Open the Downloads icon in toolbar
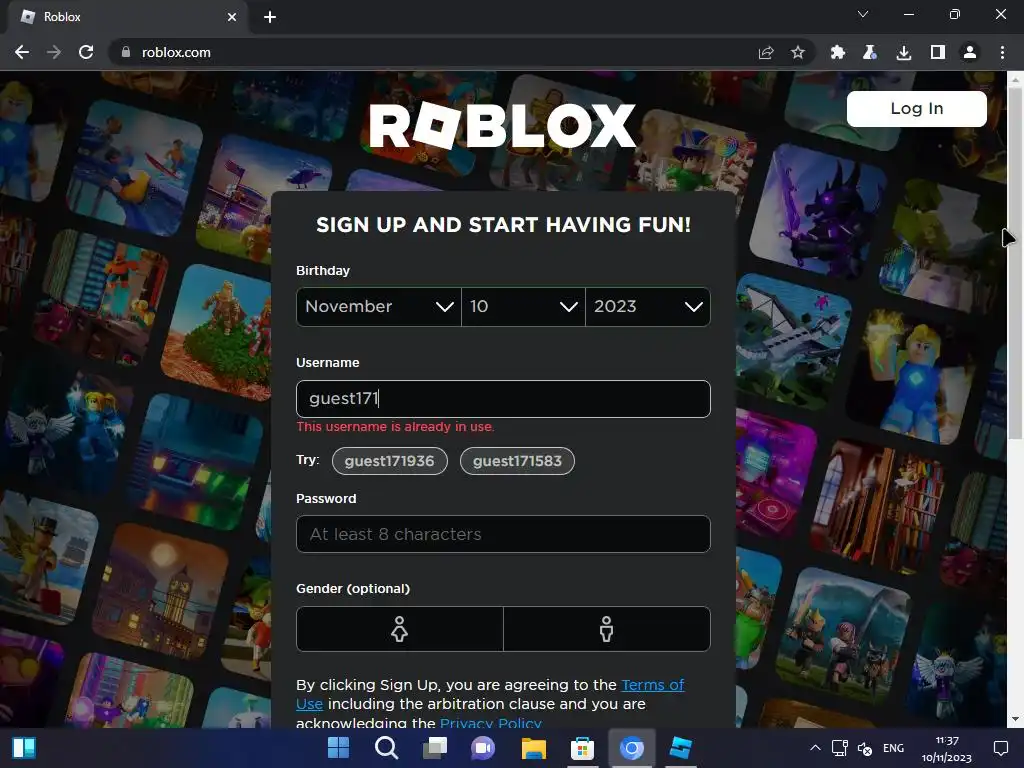This screenshot has width=1024, height=768. click(904, 52)
